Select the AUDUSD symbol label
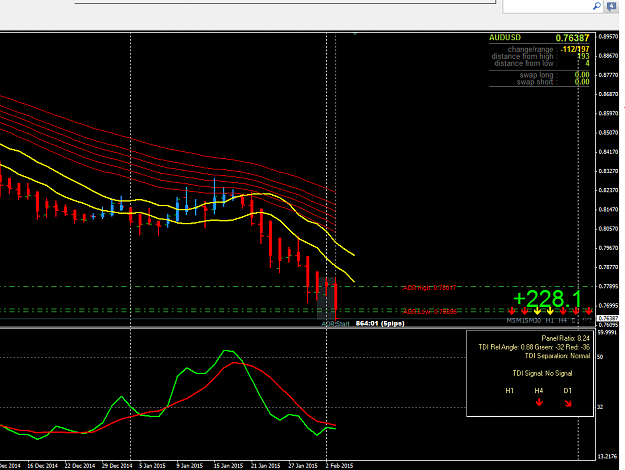This screenshot has width=625, height=470. coord(505,37)
